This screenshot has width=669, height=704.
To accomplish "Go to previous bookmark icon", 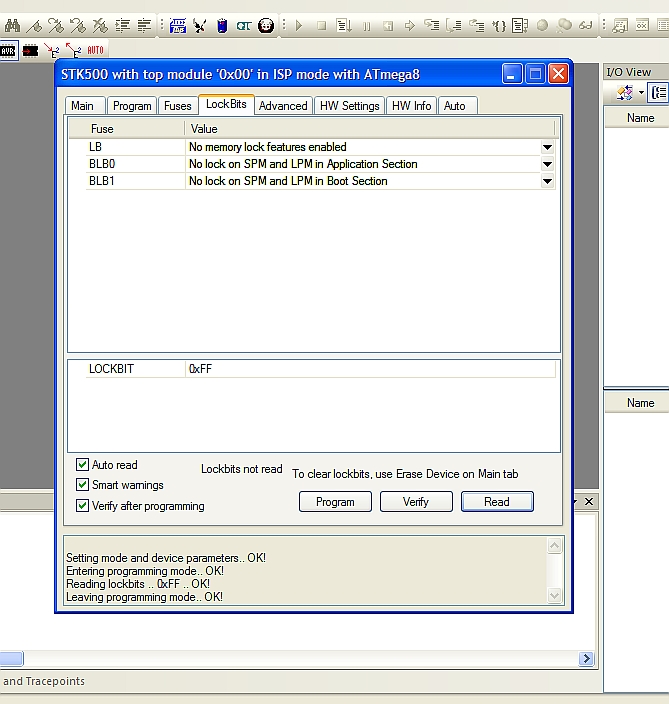I will [78, 26].
